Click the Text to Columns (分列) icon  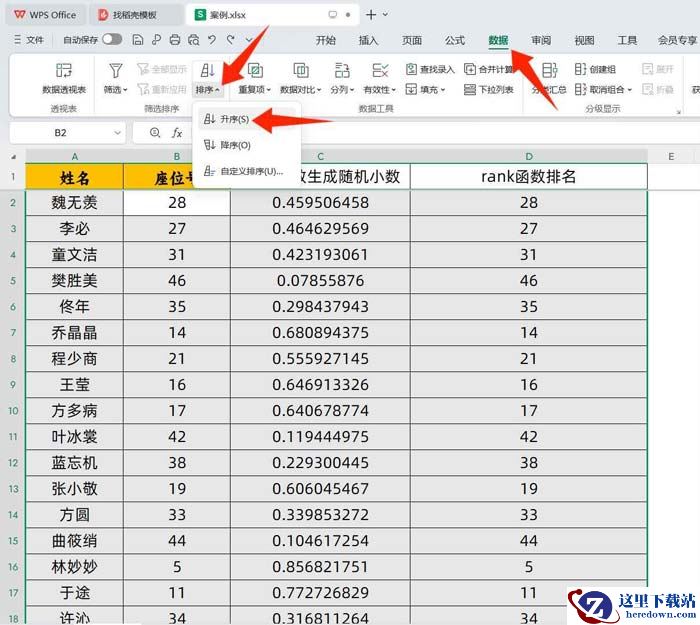click(342, 71)
